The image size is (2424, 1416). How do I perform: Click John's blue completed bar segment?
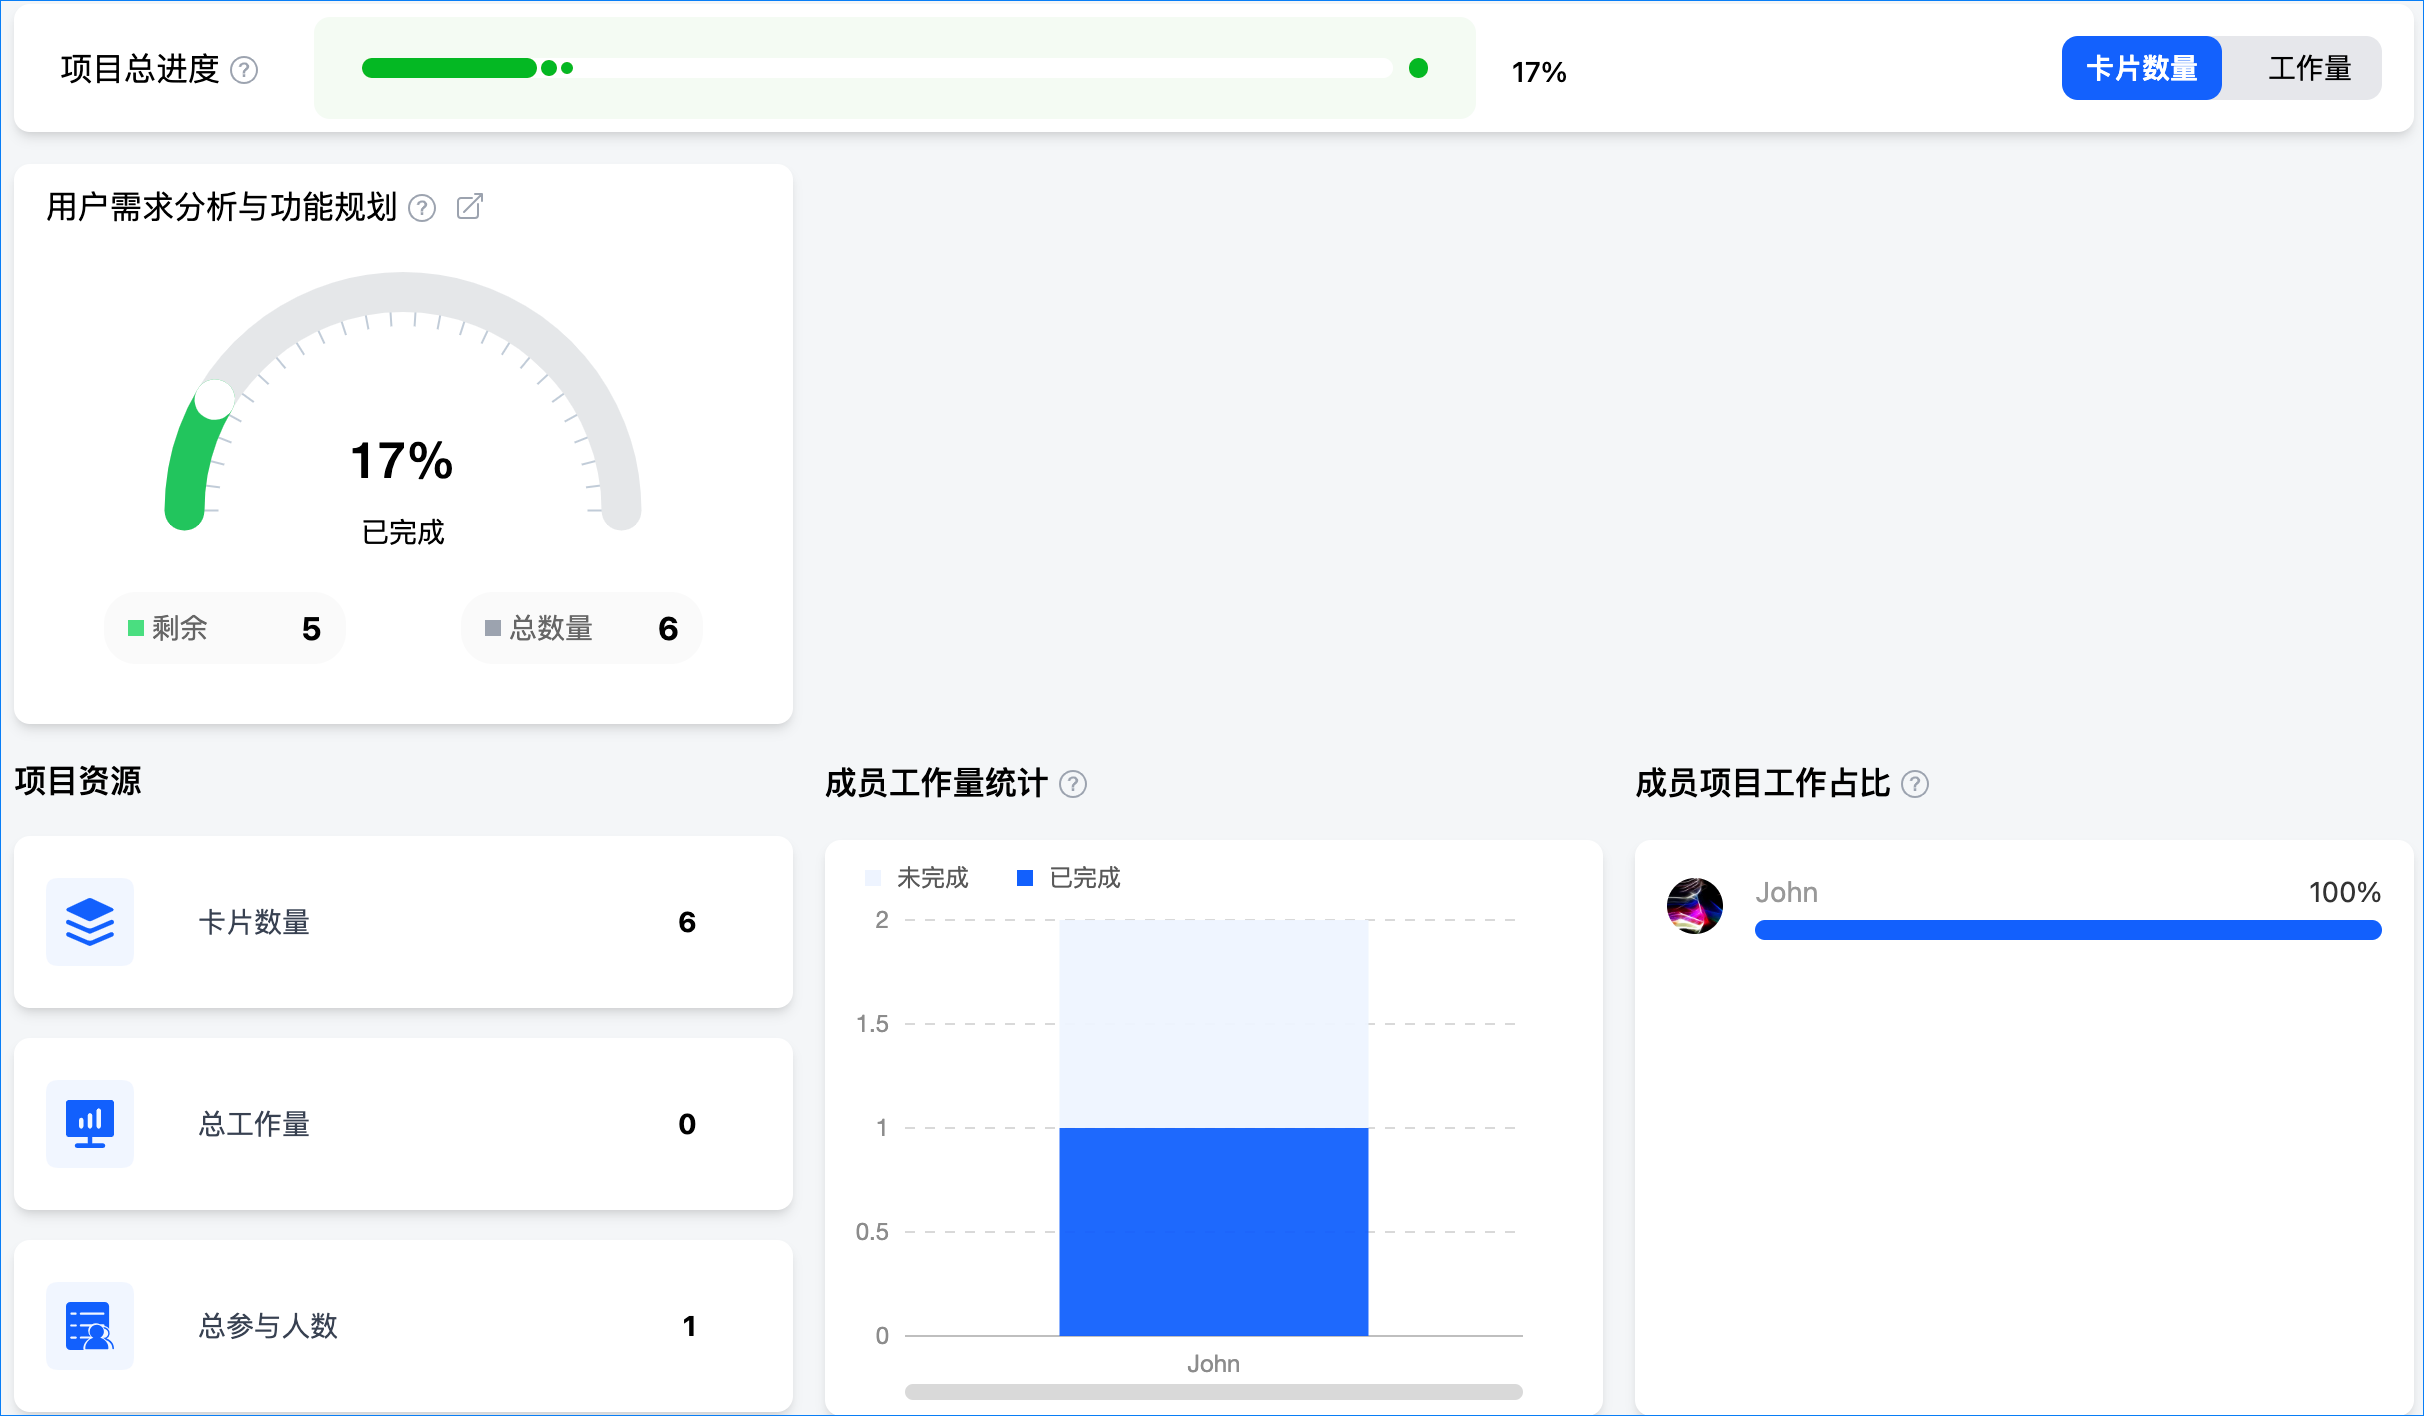click(1213, 1231)
